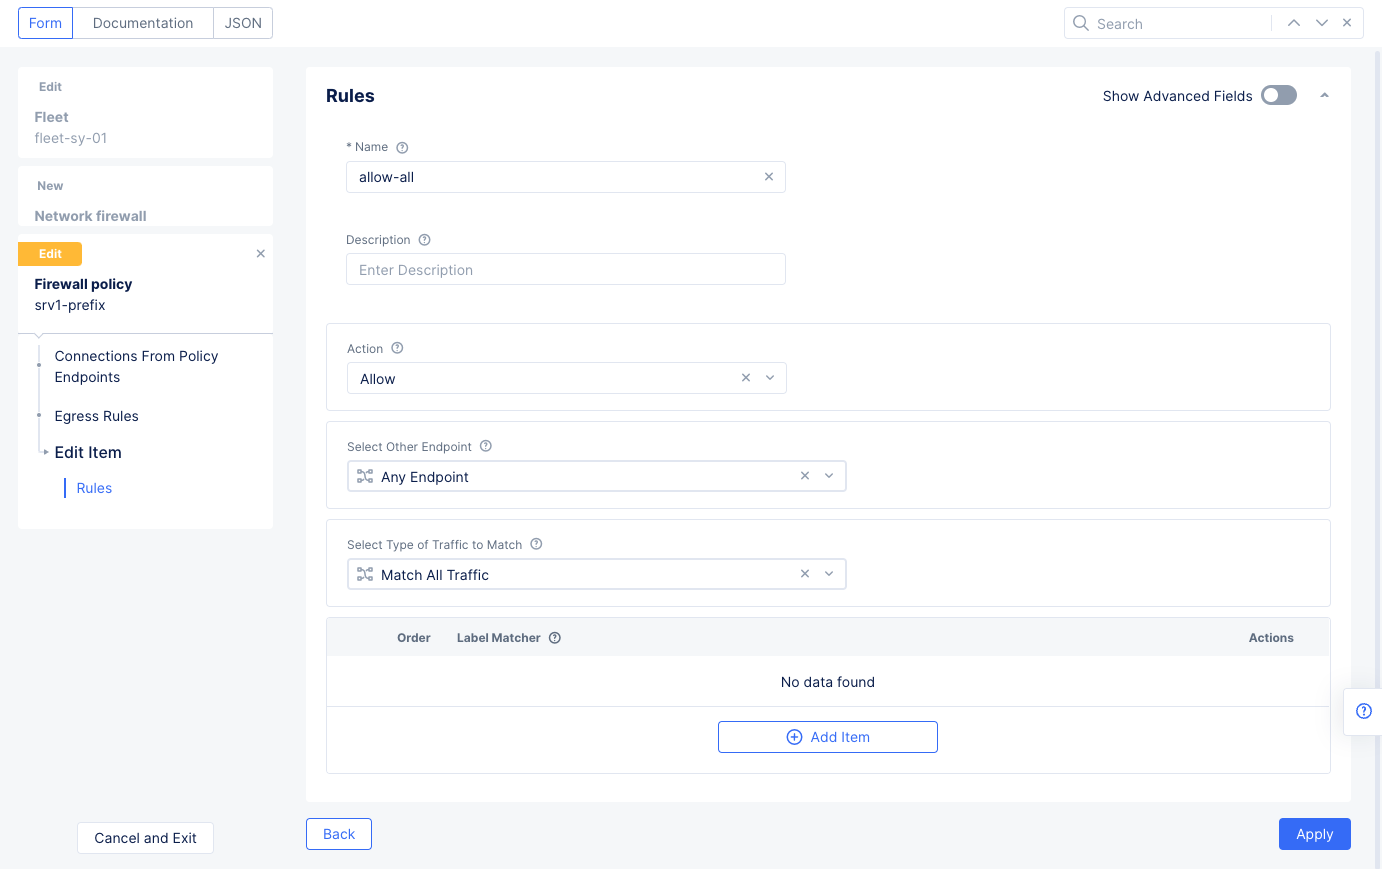Open the Match All Traffic dropdown
Viewport: 1382px width, 869px height.
click(829, 574)
